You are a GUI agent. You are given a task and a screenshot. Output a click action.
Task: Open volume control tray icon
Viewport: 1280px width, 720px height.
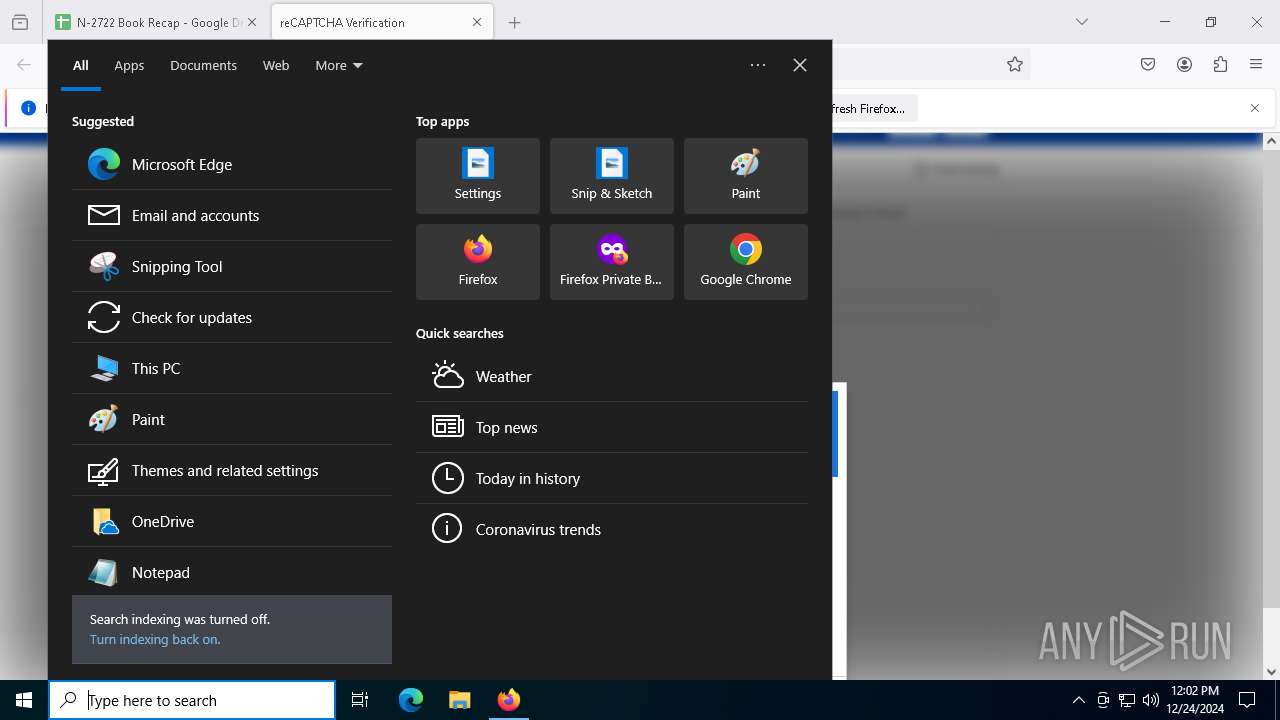1151,700
